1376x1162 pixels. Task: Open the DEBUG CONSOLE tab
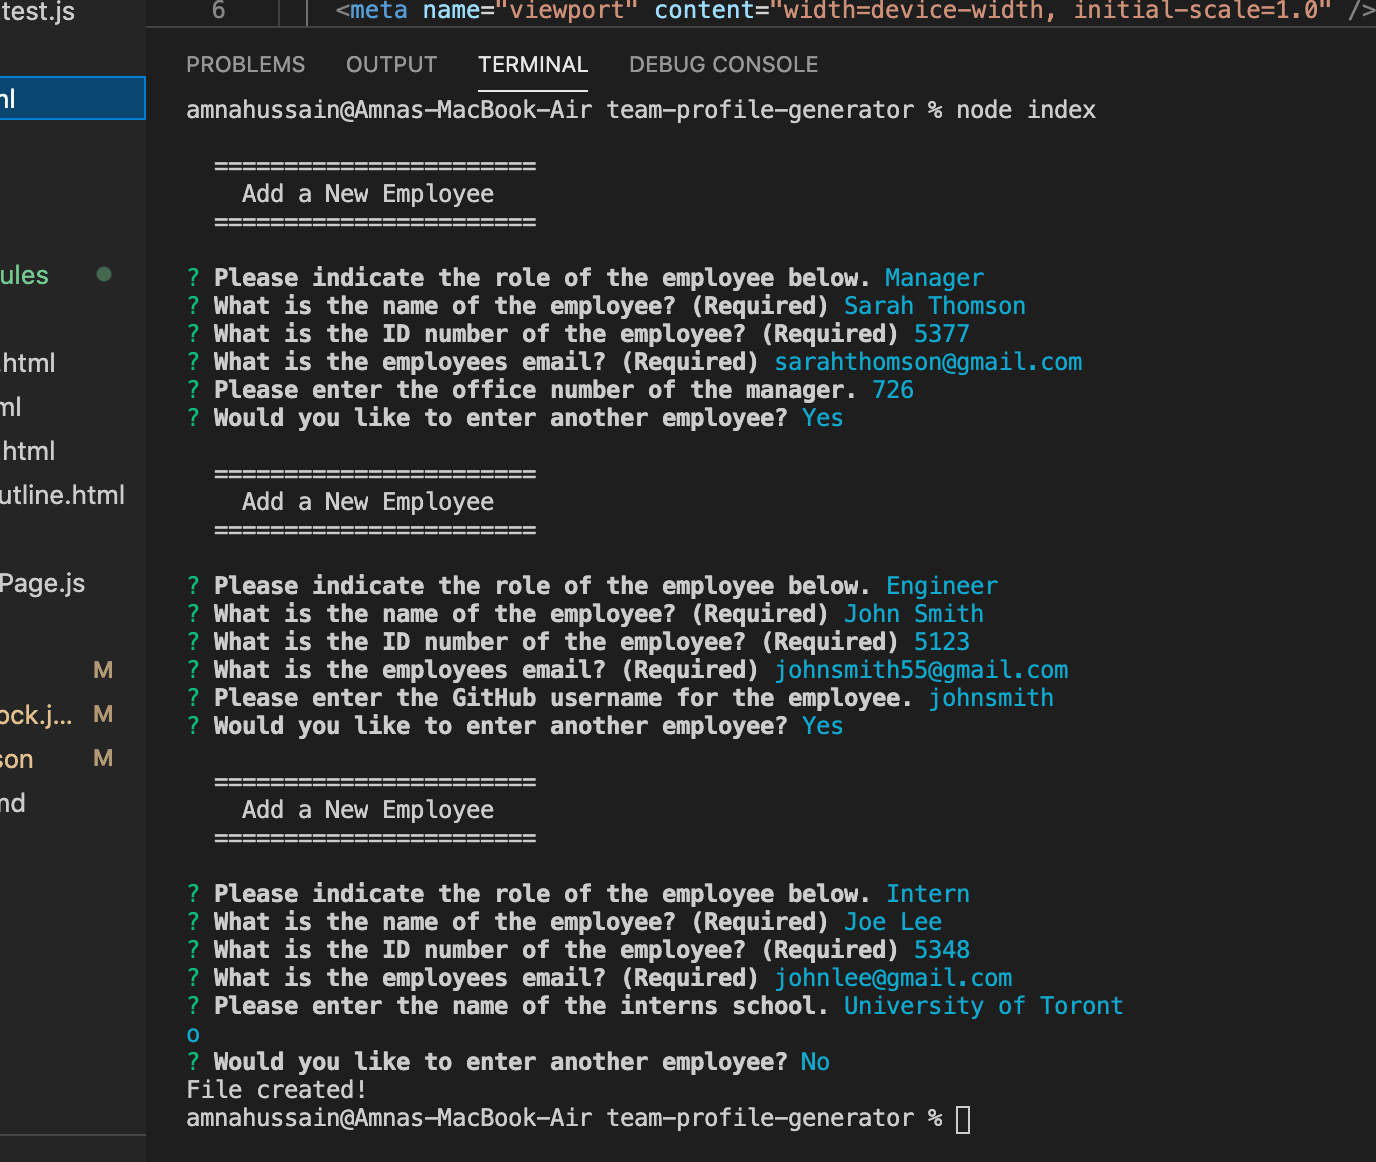(722, 64)
